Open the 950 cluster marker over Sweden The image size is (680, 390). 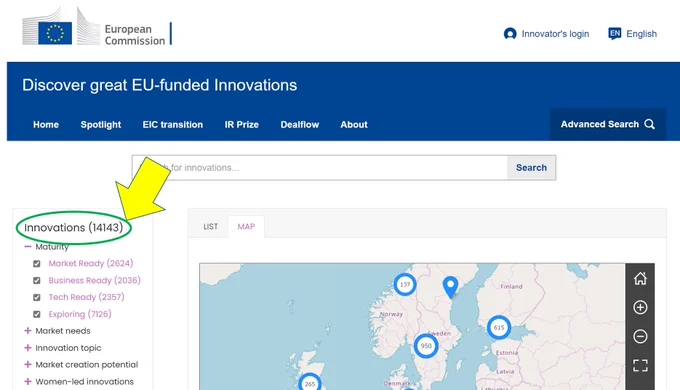426,346
